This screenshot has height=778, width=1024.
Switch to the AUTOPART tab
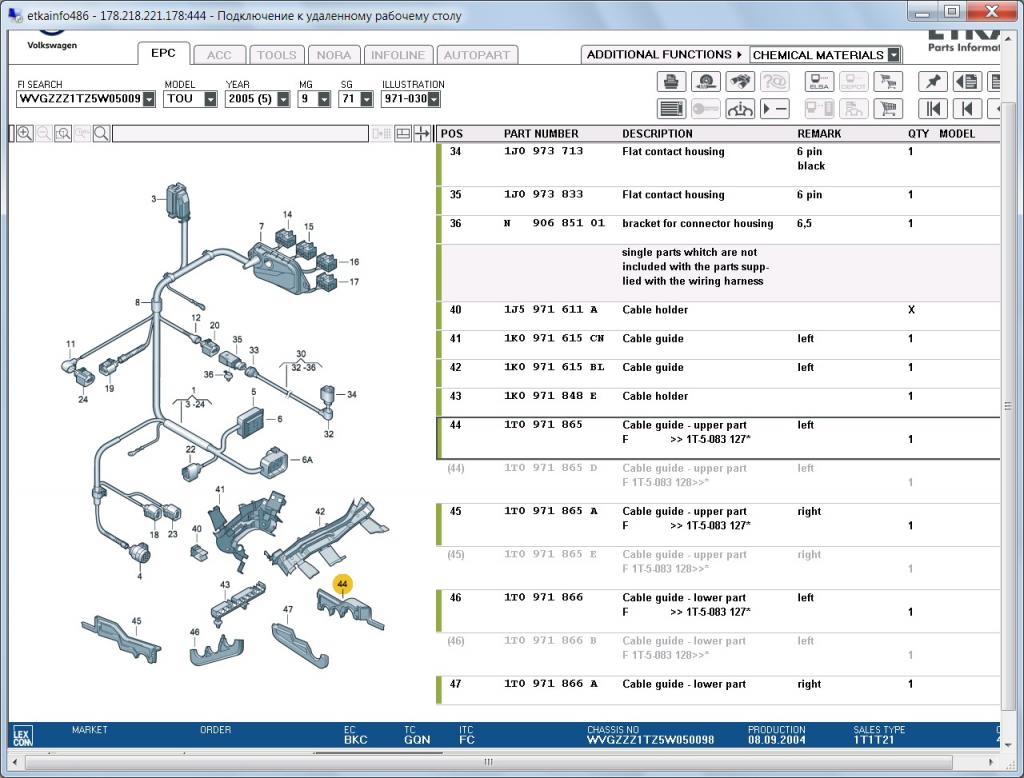tap(477, 56)
